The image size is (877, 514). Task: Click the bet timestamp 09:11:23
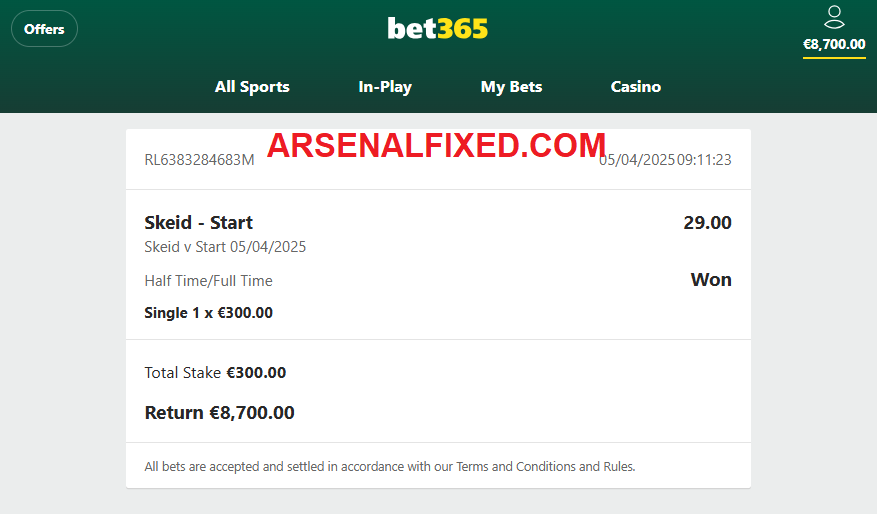(x=704, y=160)
